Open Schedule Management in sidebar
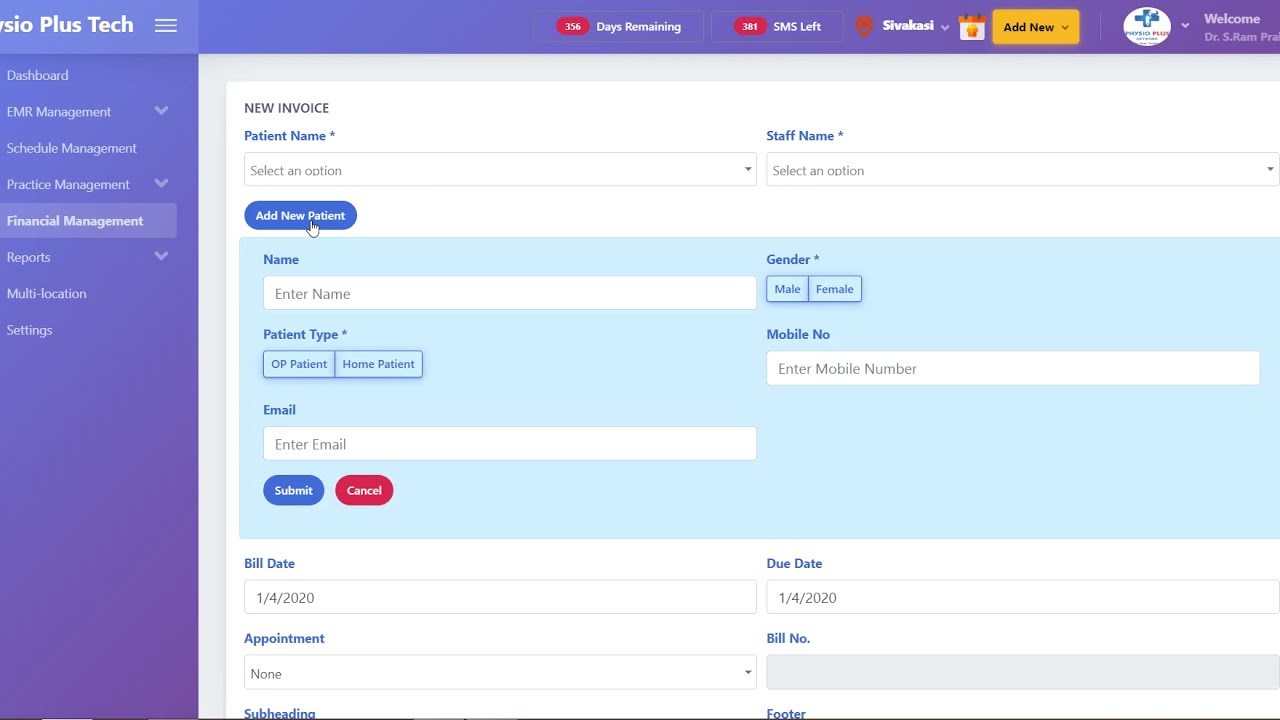Viewport: 1280px width, 720px height. click(x=72, y=148)
